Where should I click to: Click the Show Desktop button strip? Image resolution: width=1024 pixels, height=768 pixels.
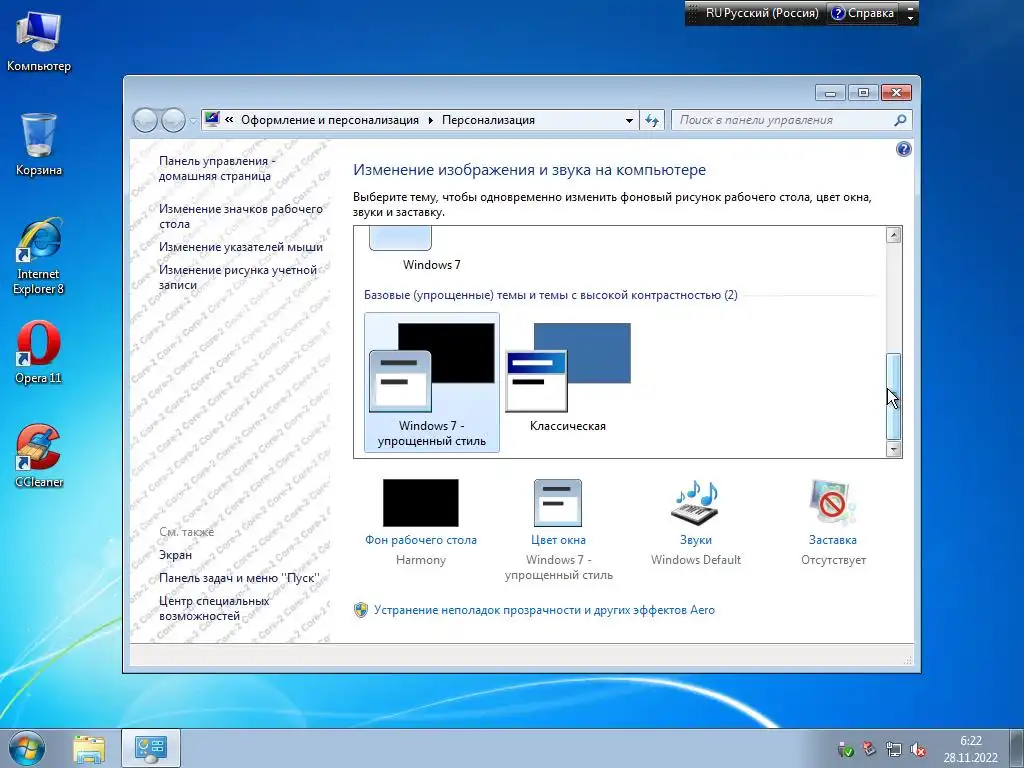(1017, 748)
